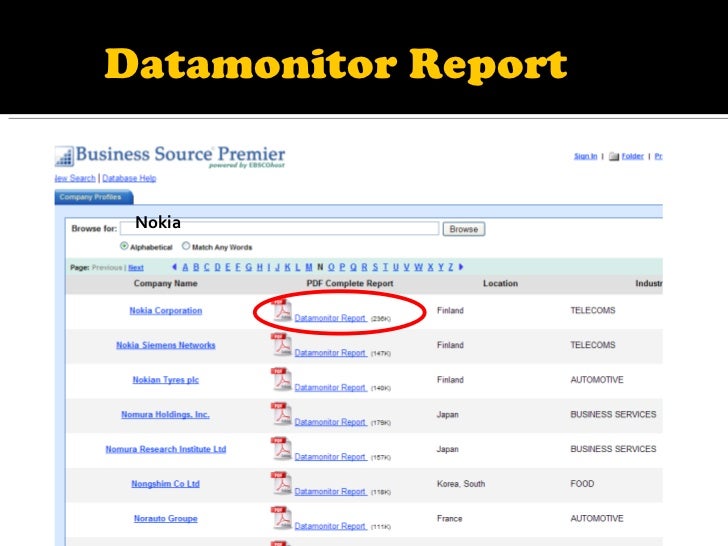Screen dimensions: 728x546
Task: Go to next letters with right arrow
Action: point(461,267)
